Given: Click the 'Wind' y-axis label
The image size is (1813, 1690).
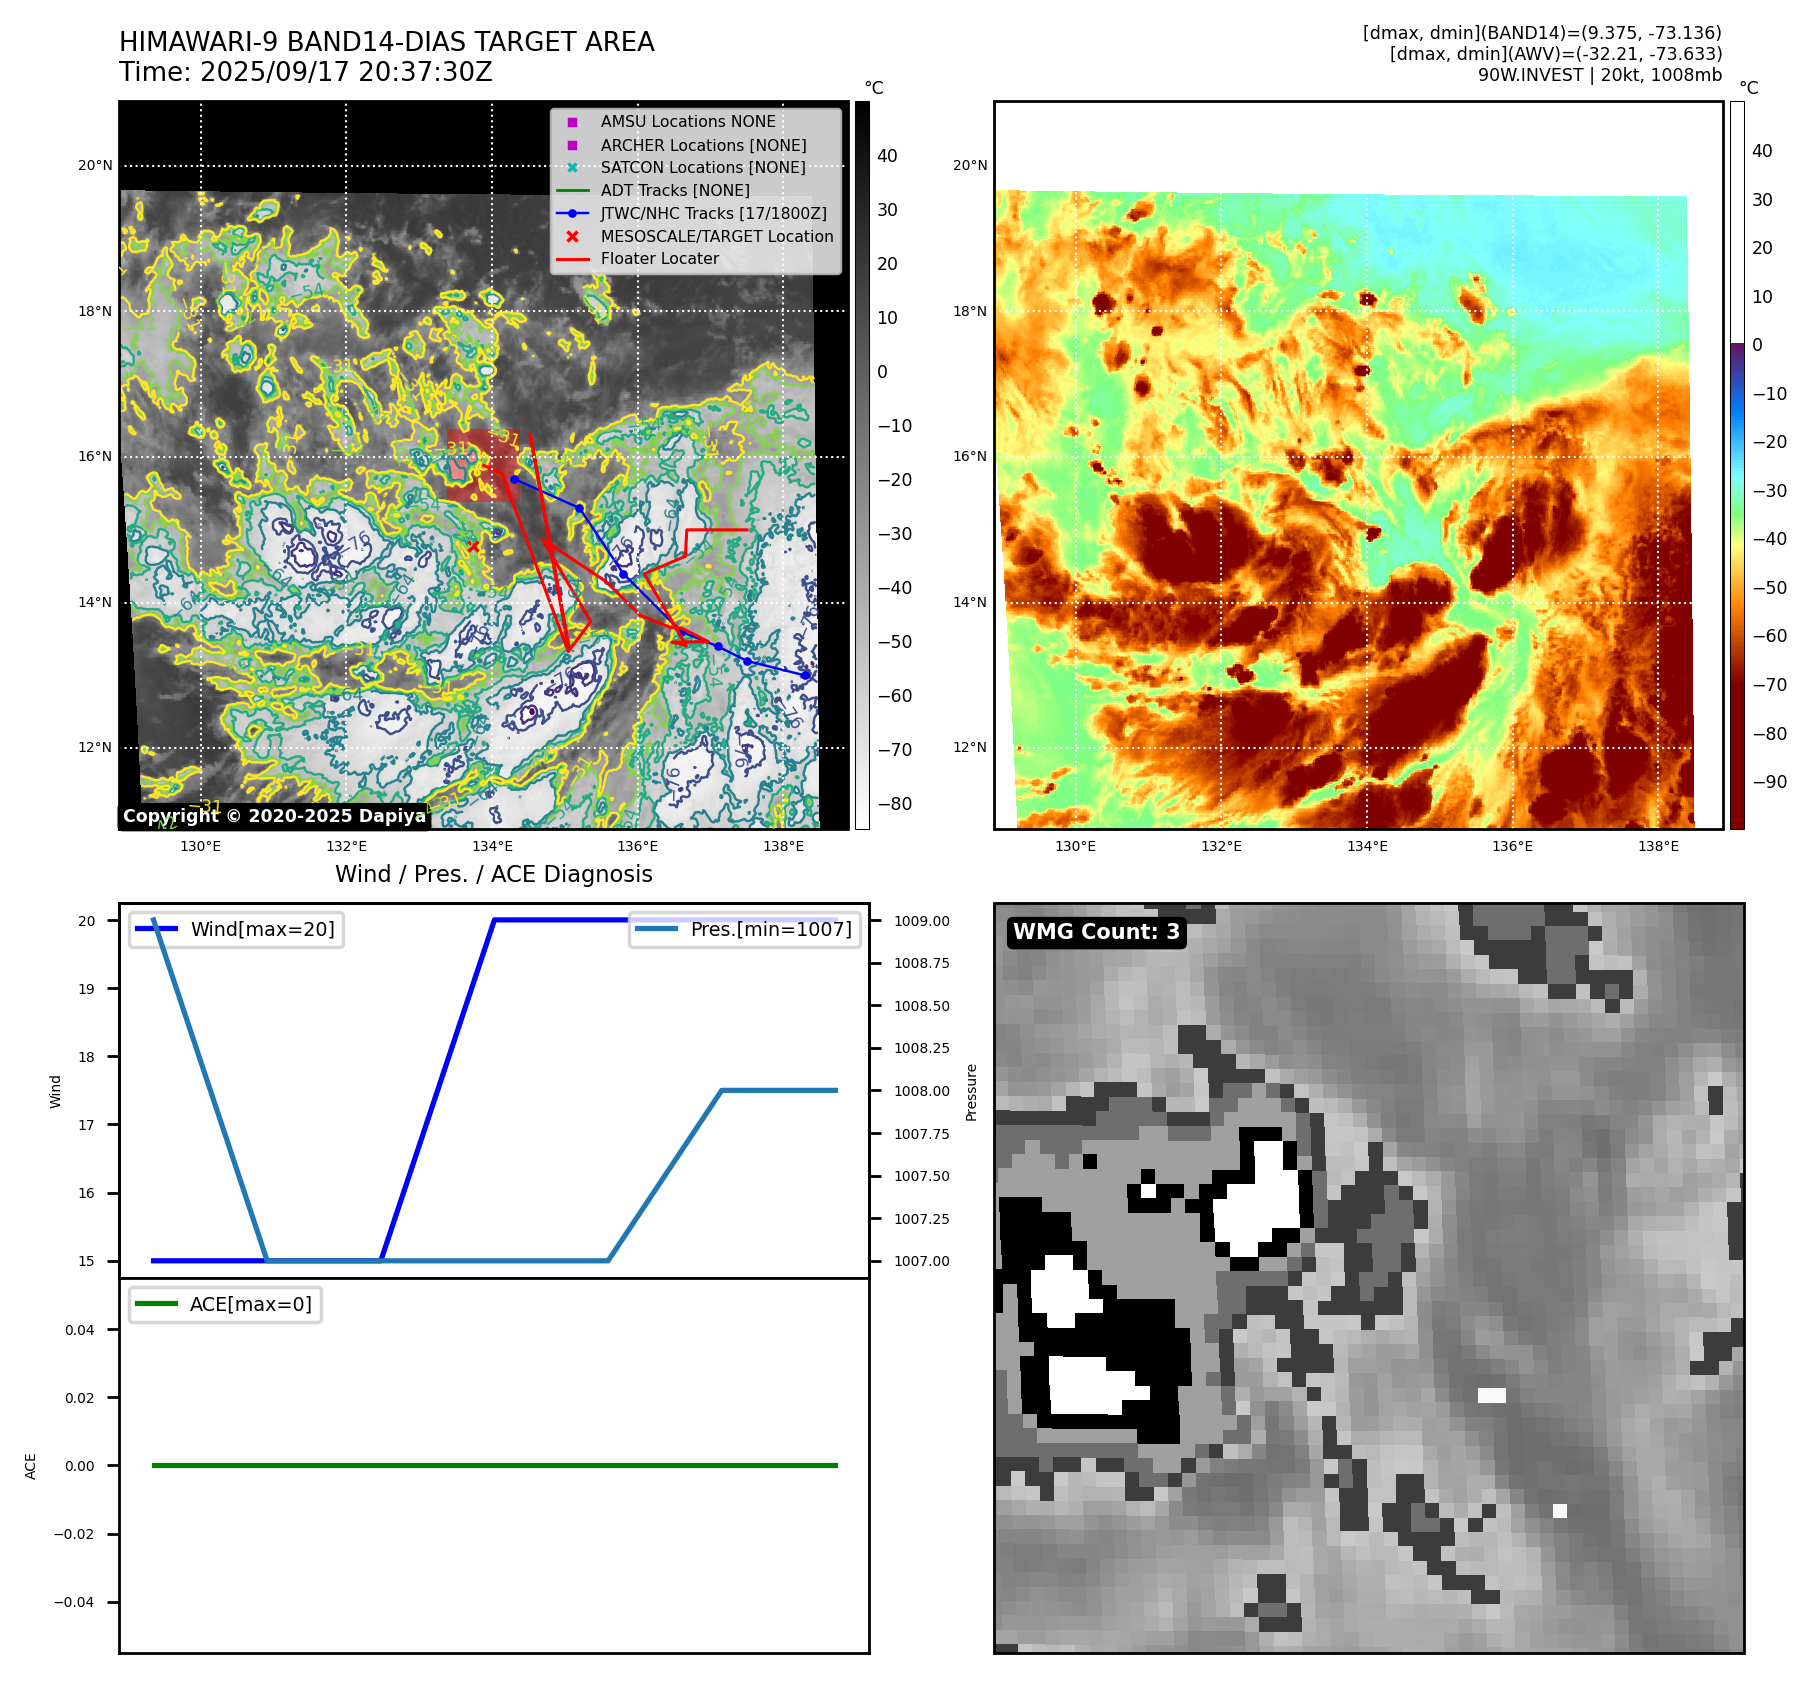Looking at the screenshot, I should click(55, 1092).
